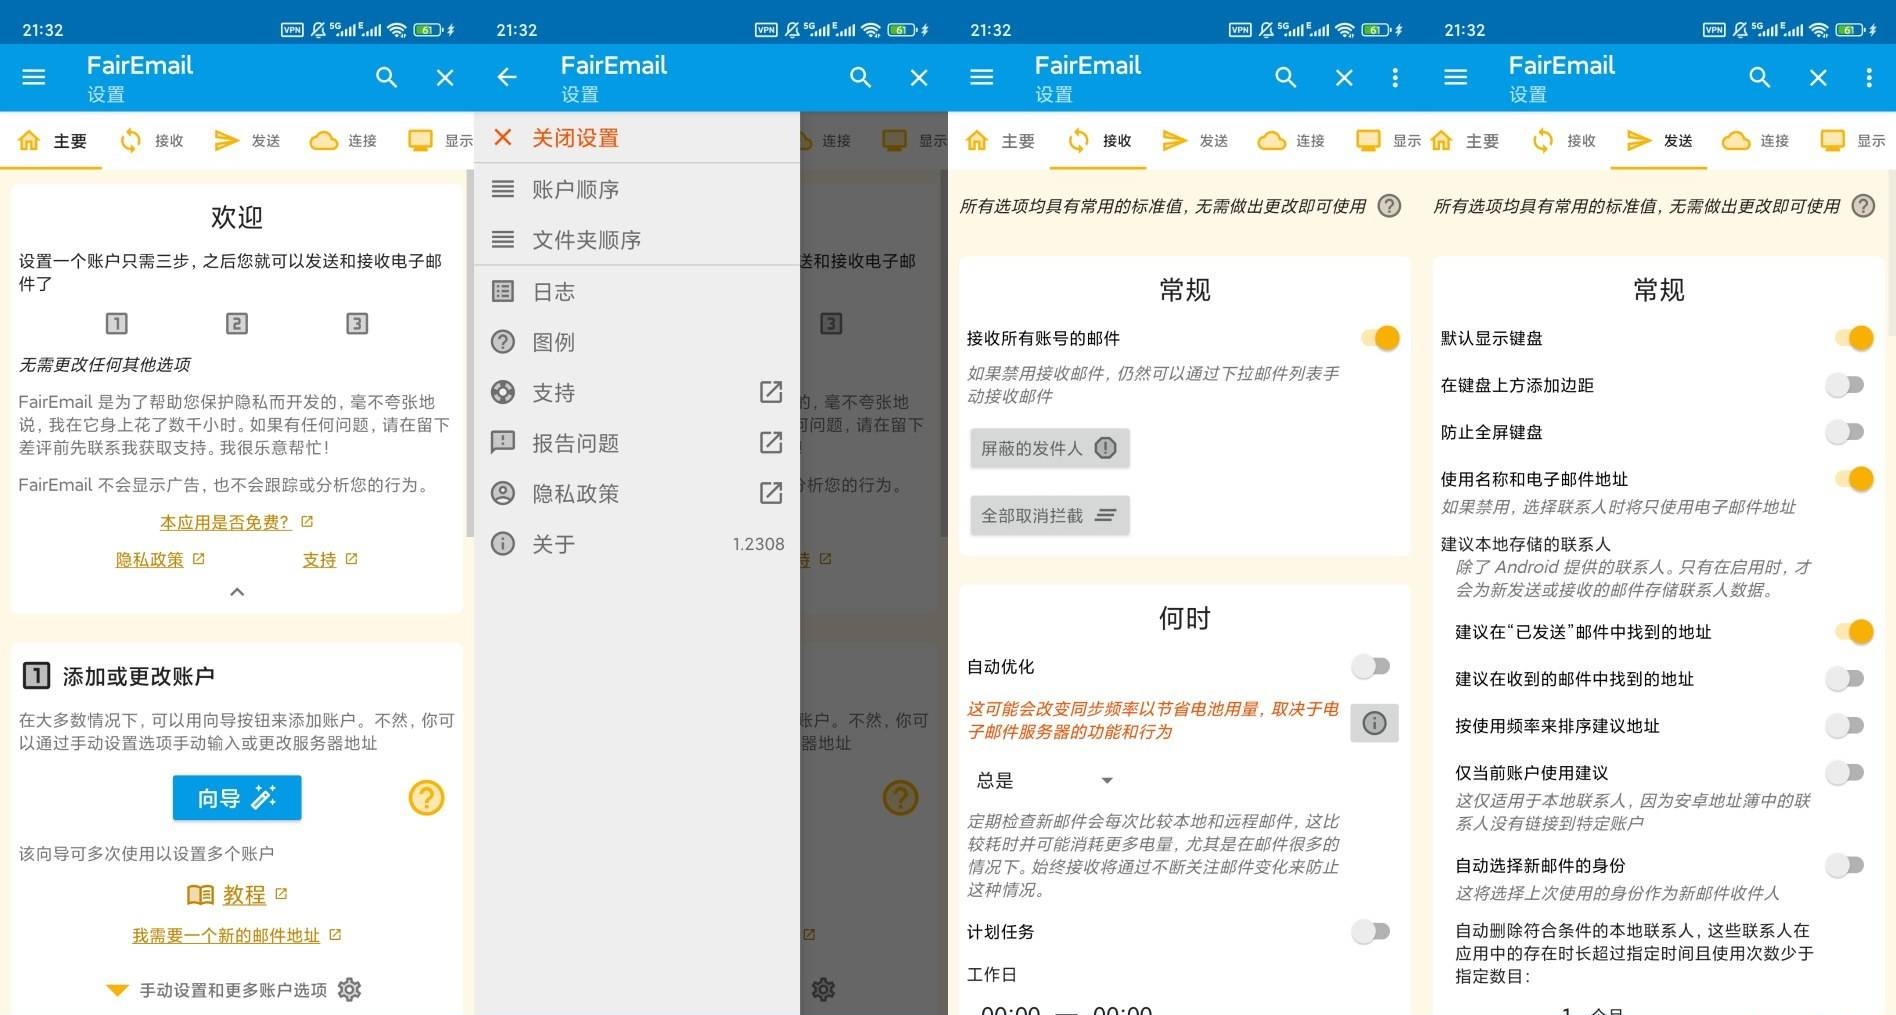Enable the 自动优化 switch

coord(1371,667)
